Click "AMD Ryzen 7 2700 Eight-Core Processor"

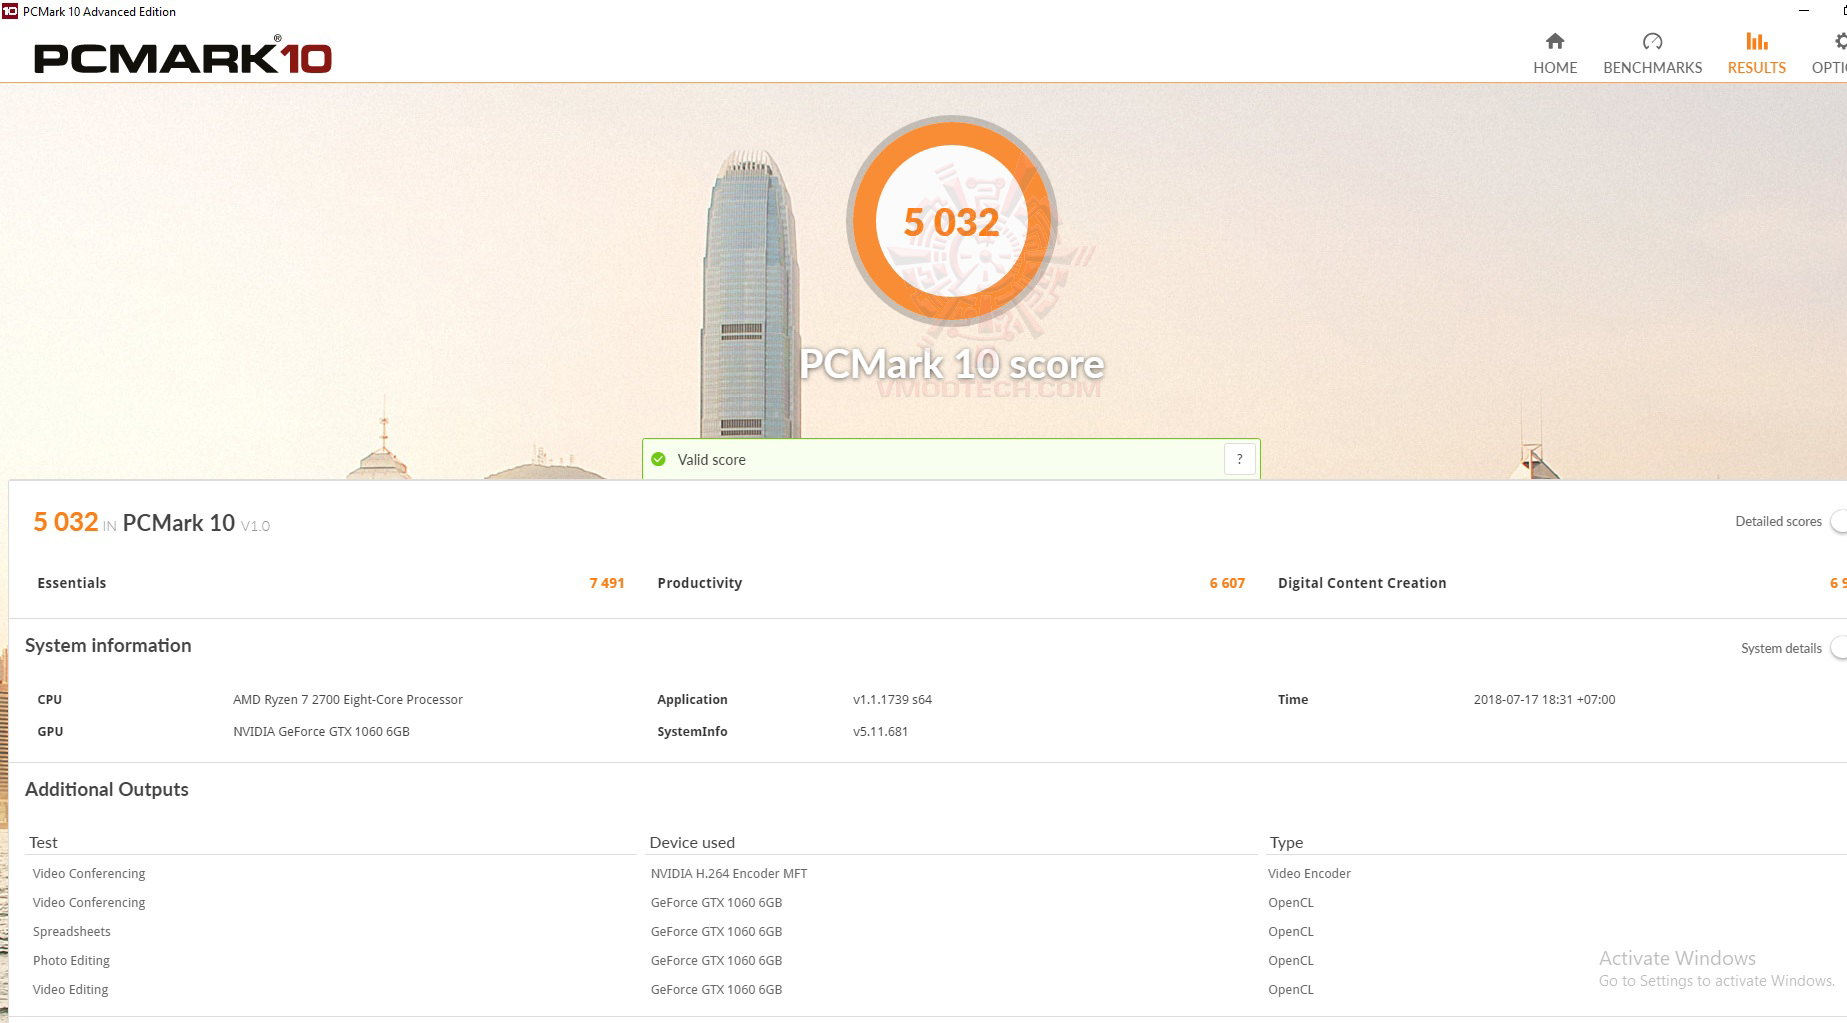click(x=348, y=700)
